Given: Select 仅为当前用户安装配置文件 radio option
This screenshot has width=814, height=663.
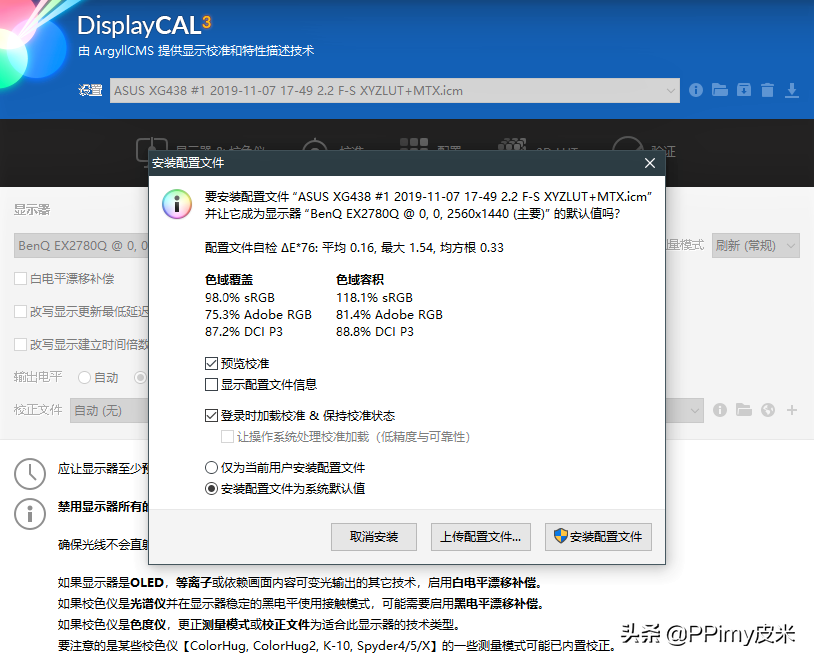Looking at the screenshot, I should (211, 468).
